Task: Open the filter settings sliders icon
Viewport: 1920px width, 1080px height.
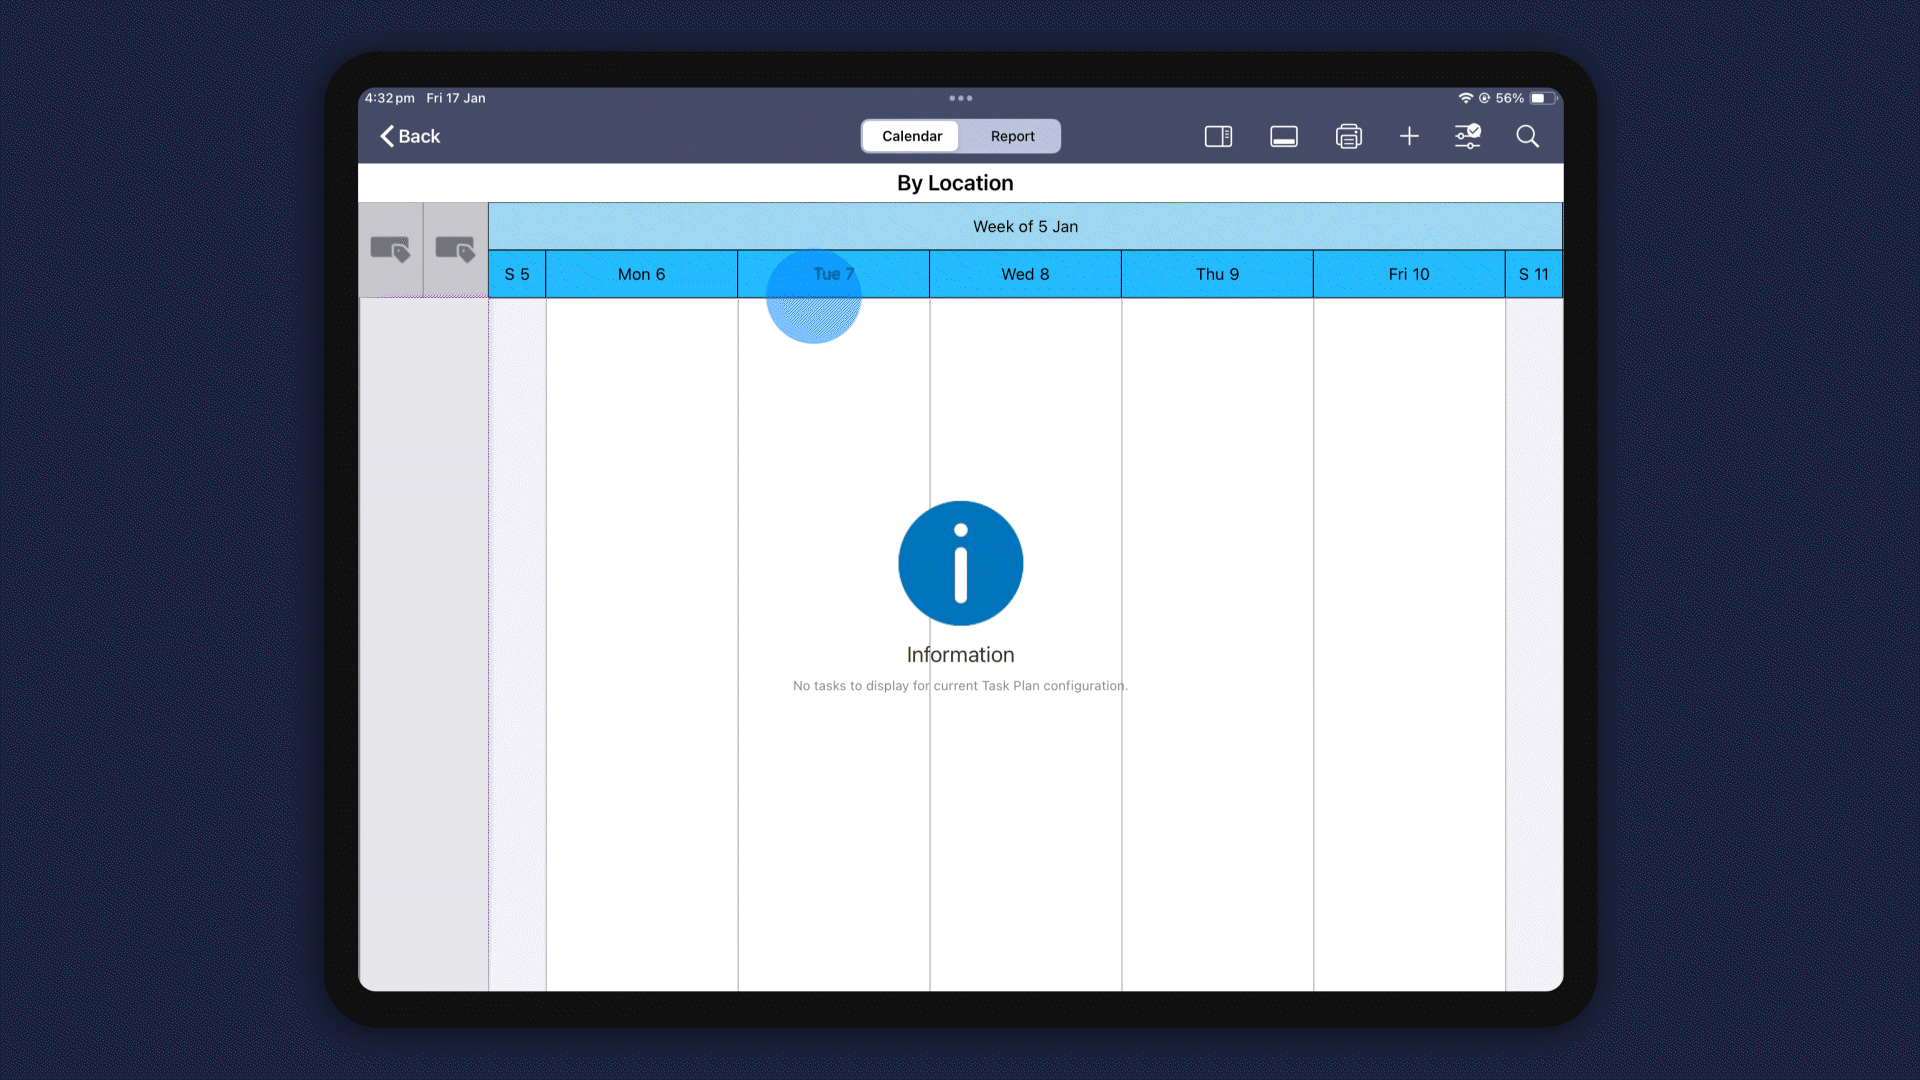Action: [1467, 136]
